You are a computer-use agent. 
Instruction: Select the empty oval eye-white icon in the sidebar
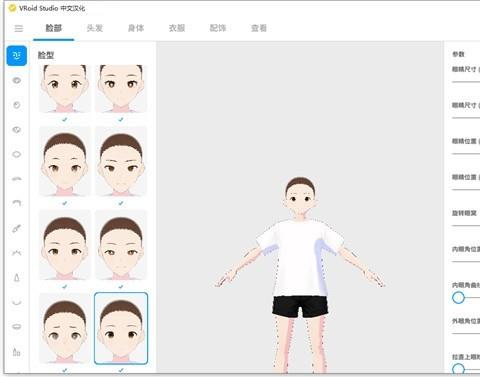click(x=17, y=154)
